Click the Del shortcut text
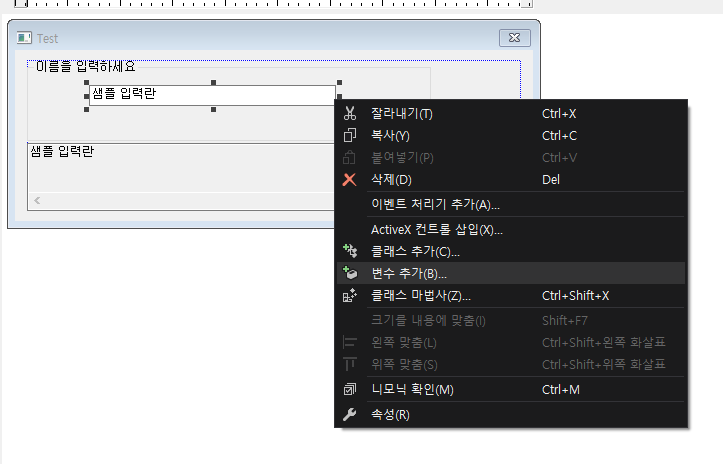 coord(551,179)
